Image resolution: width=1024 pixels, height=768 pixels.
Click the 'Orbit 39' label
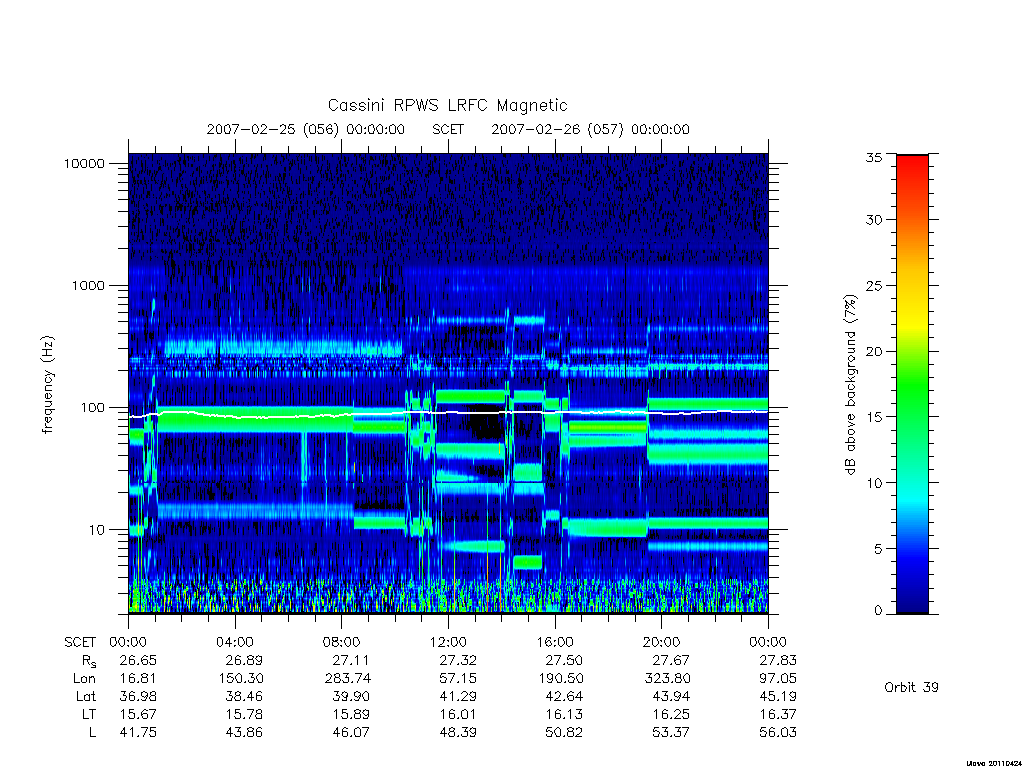click(x=911, y=687)
